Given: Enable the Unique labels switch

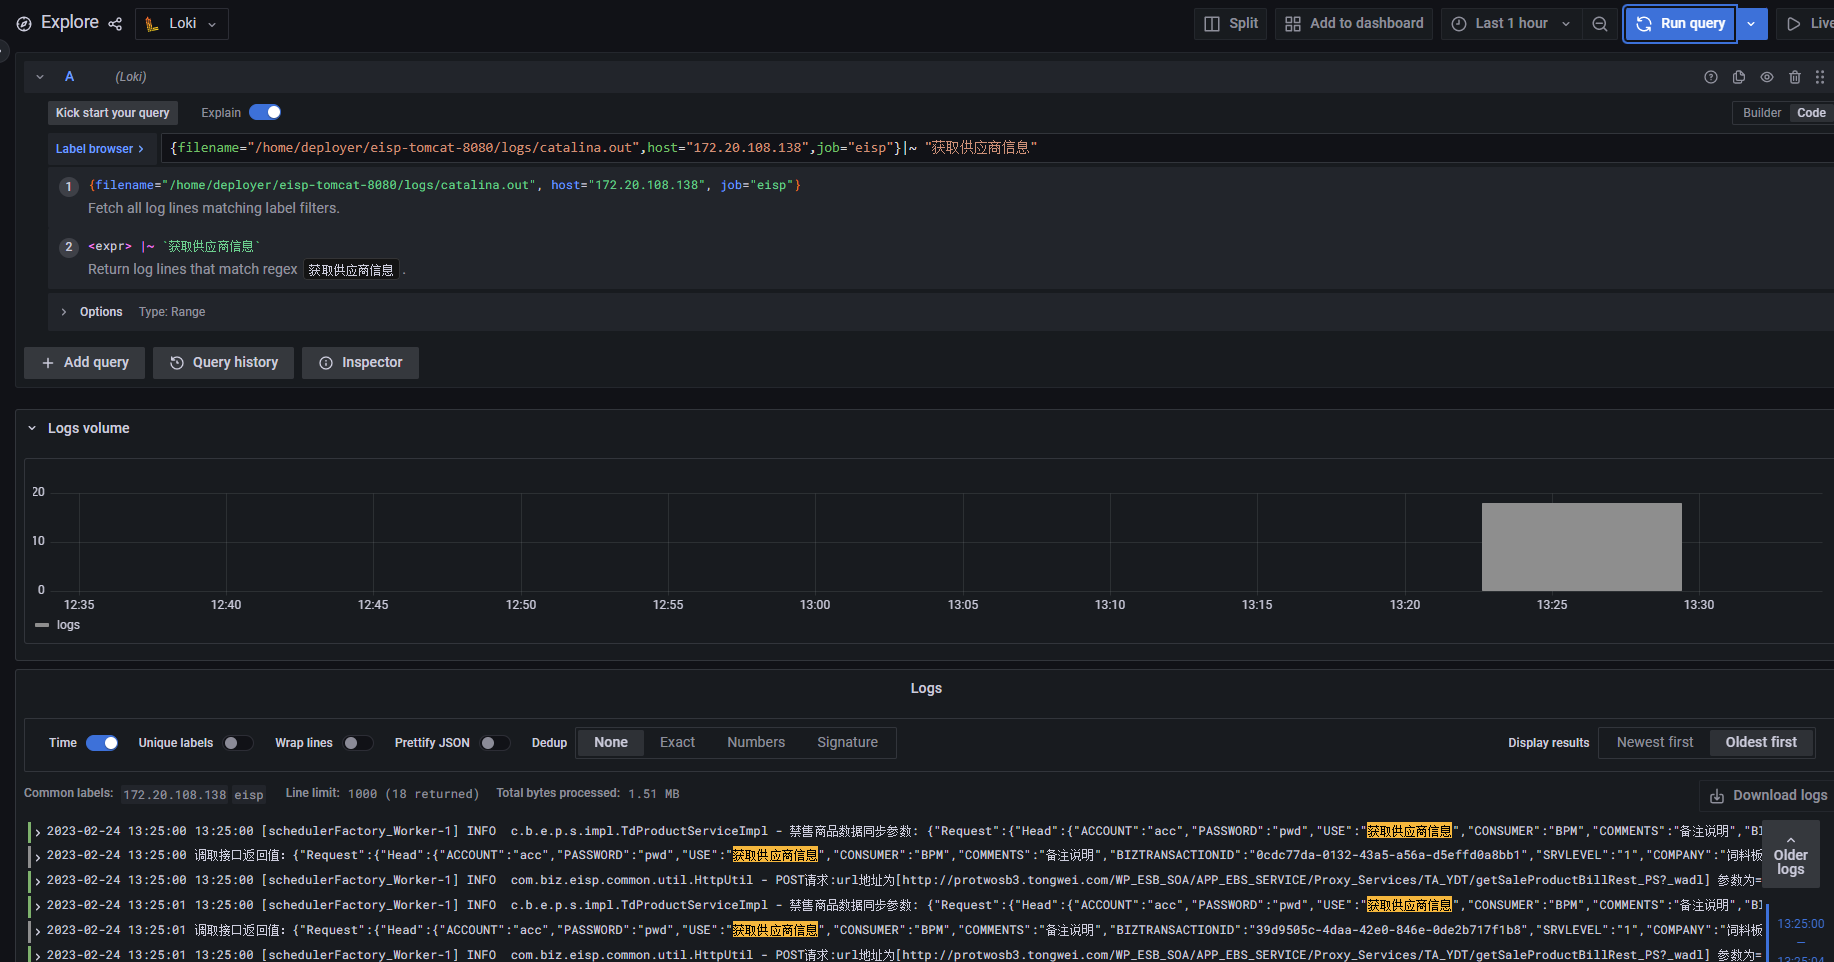Looking at the screenshot, I should (238, 743).
